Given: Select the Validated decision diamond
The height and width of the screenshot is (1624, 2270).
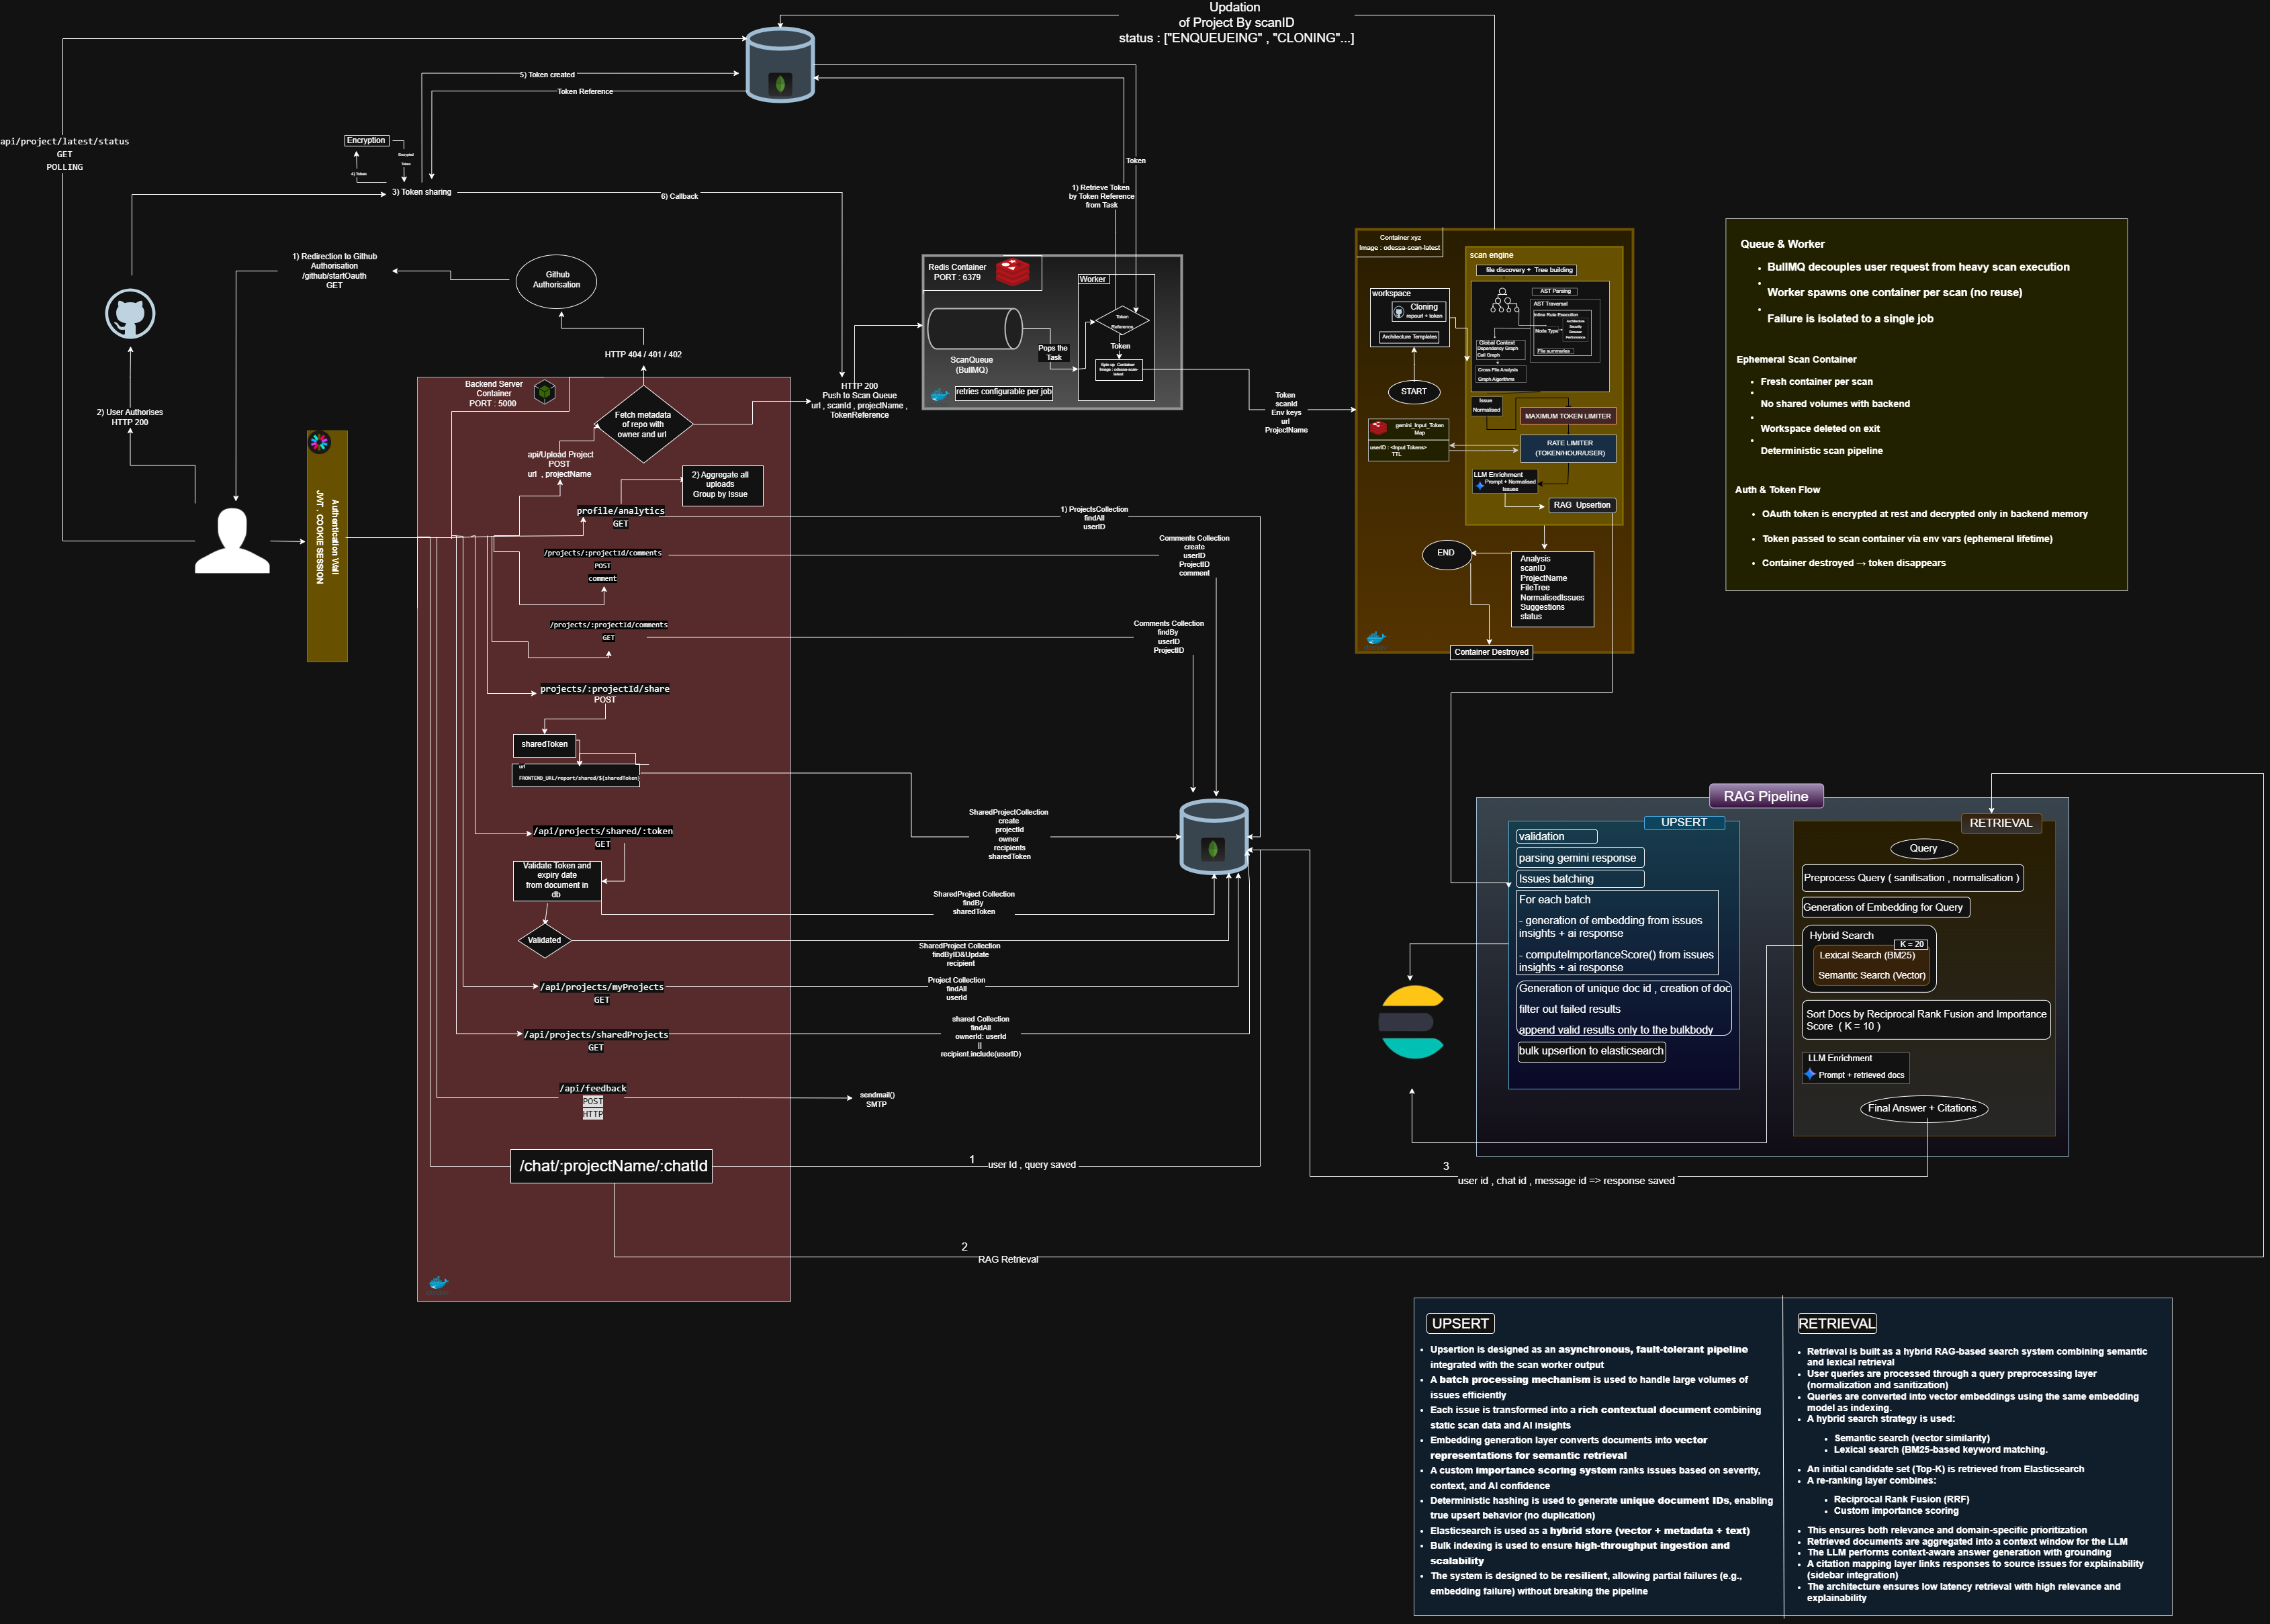Looking at the screenshot, I should point(545,940).
